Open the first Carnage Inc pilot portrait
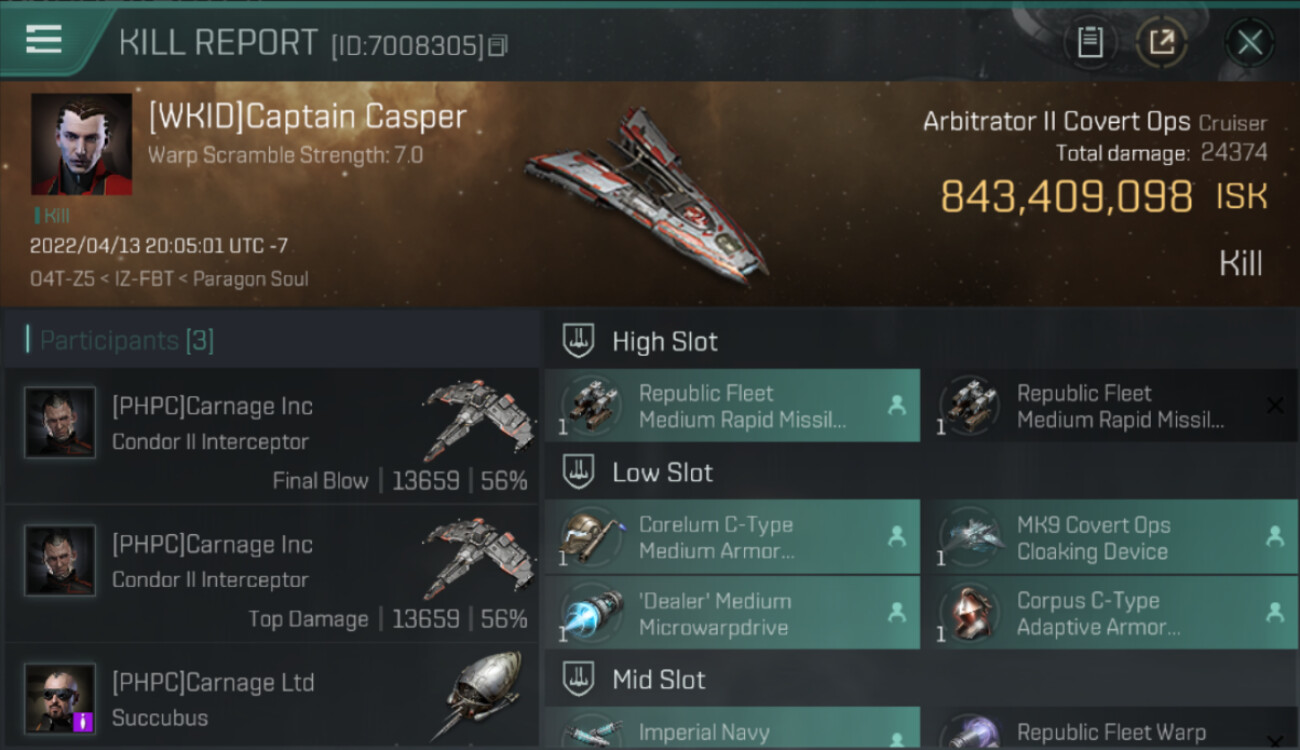 tap(60, 422)
